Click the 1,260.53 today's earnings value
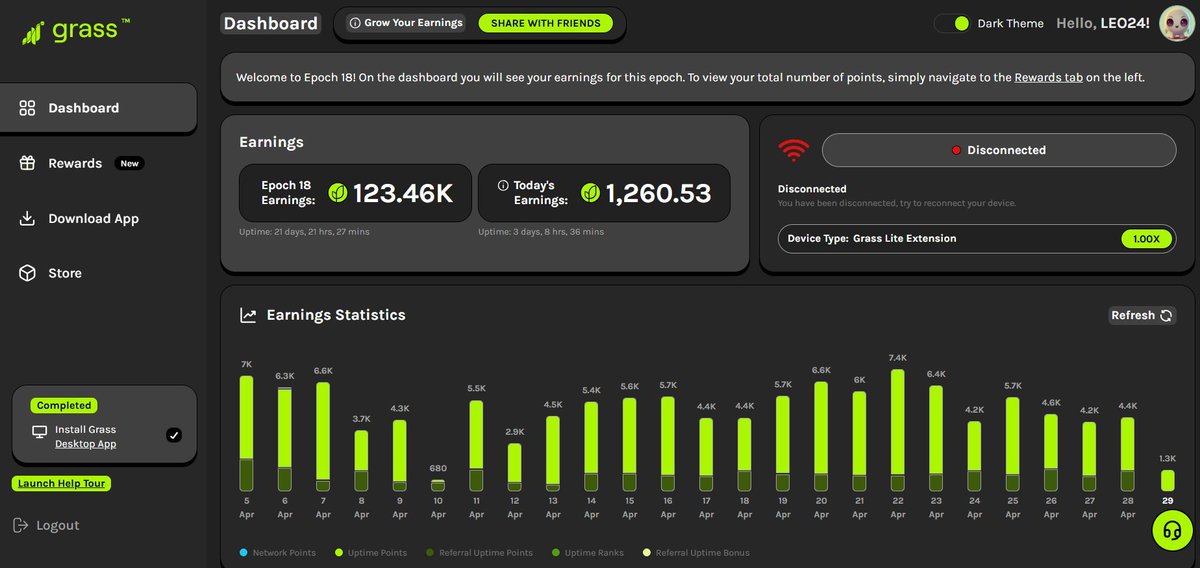 pyautogui.click(x=658, y=193)
